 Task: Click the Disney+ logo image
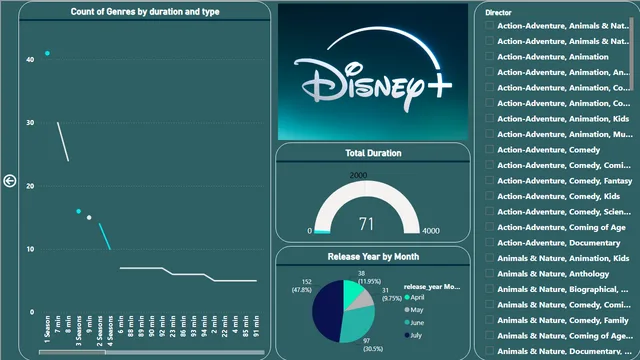(373, 72)
